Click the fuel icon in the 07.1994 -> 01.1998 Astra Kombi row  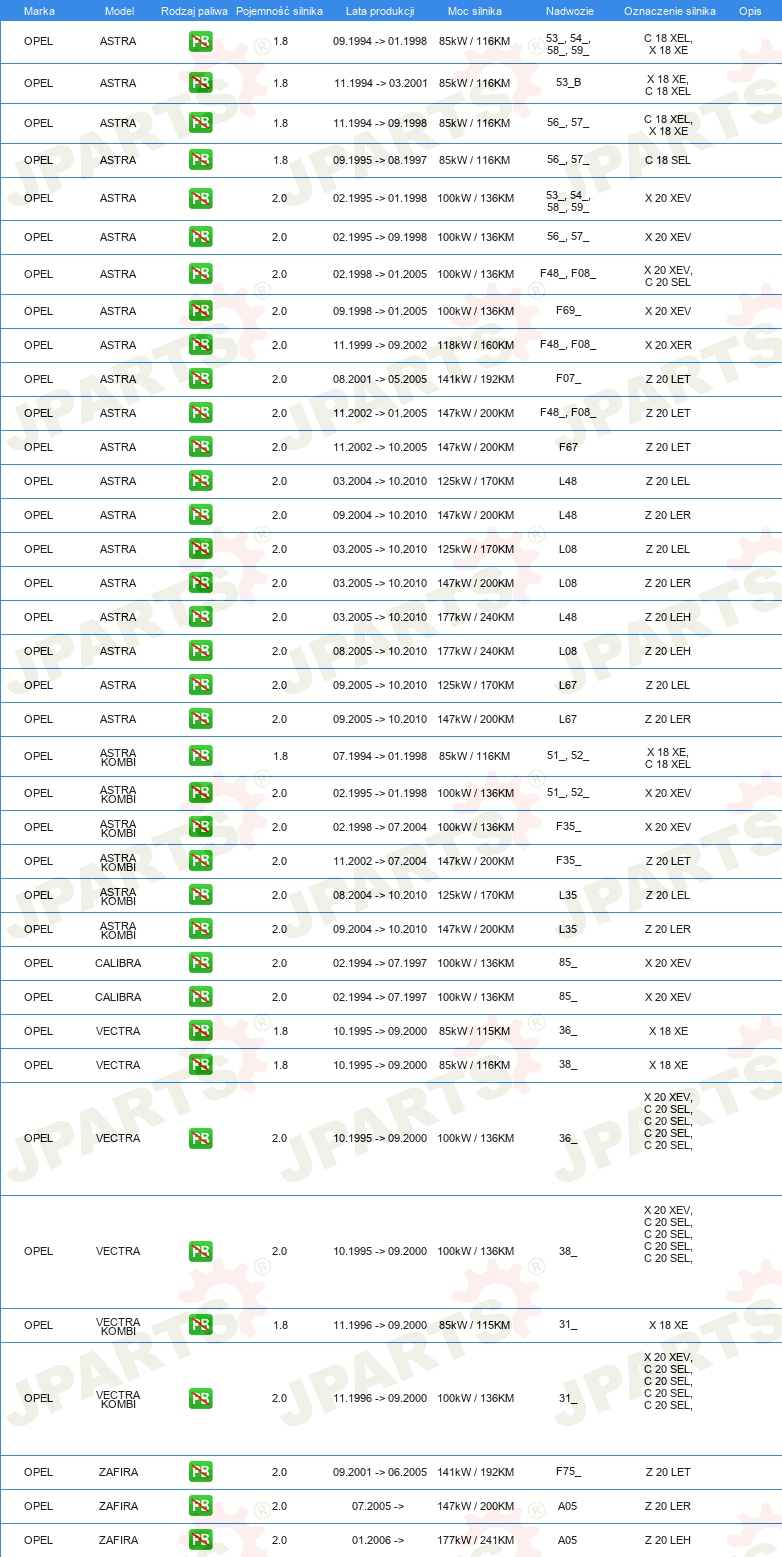pos(200,756)
